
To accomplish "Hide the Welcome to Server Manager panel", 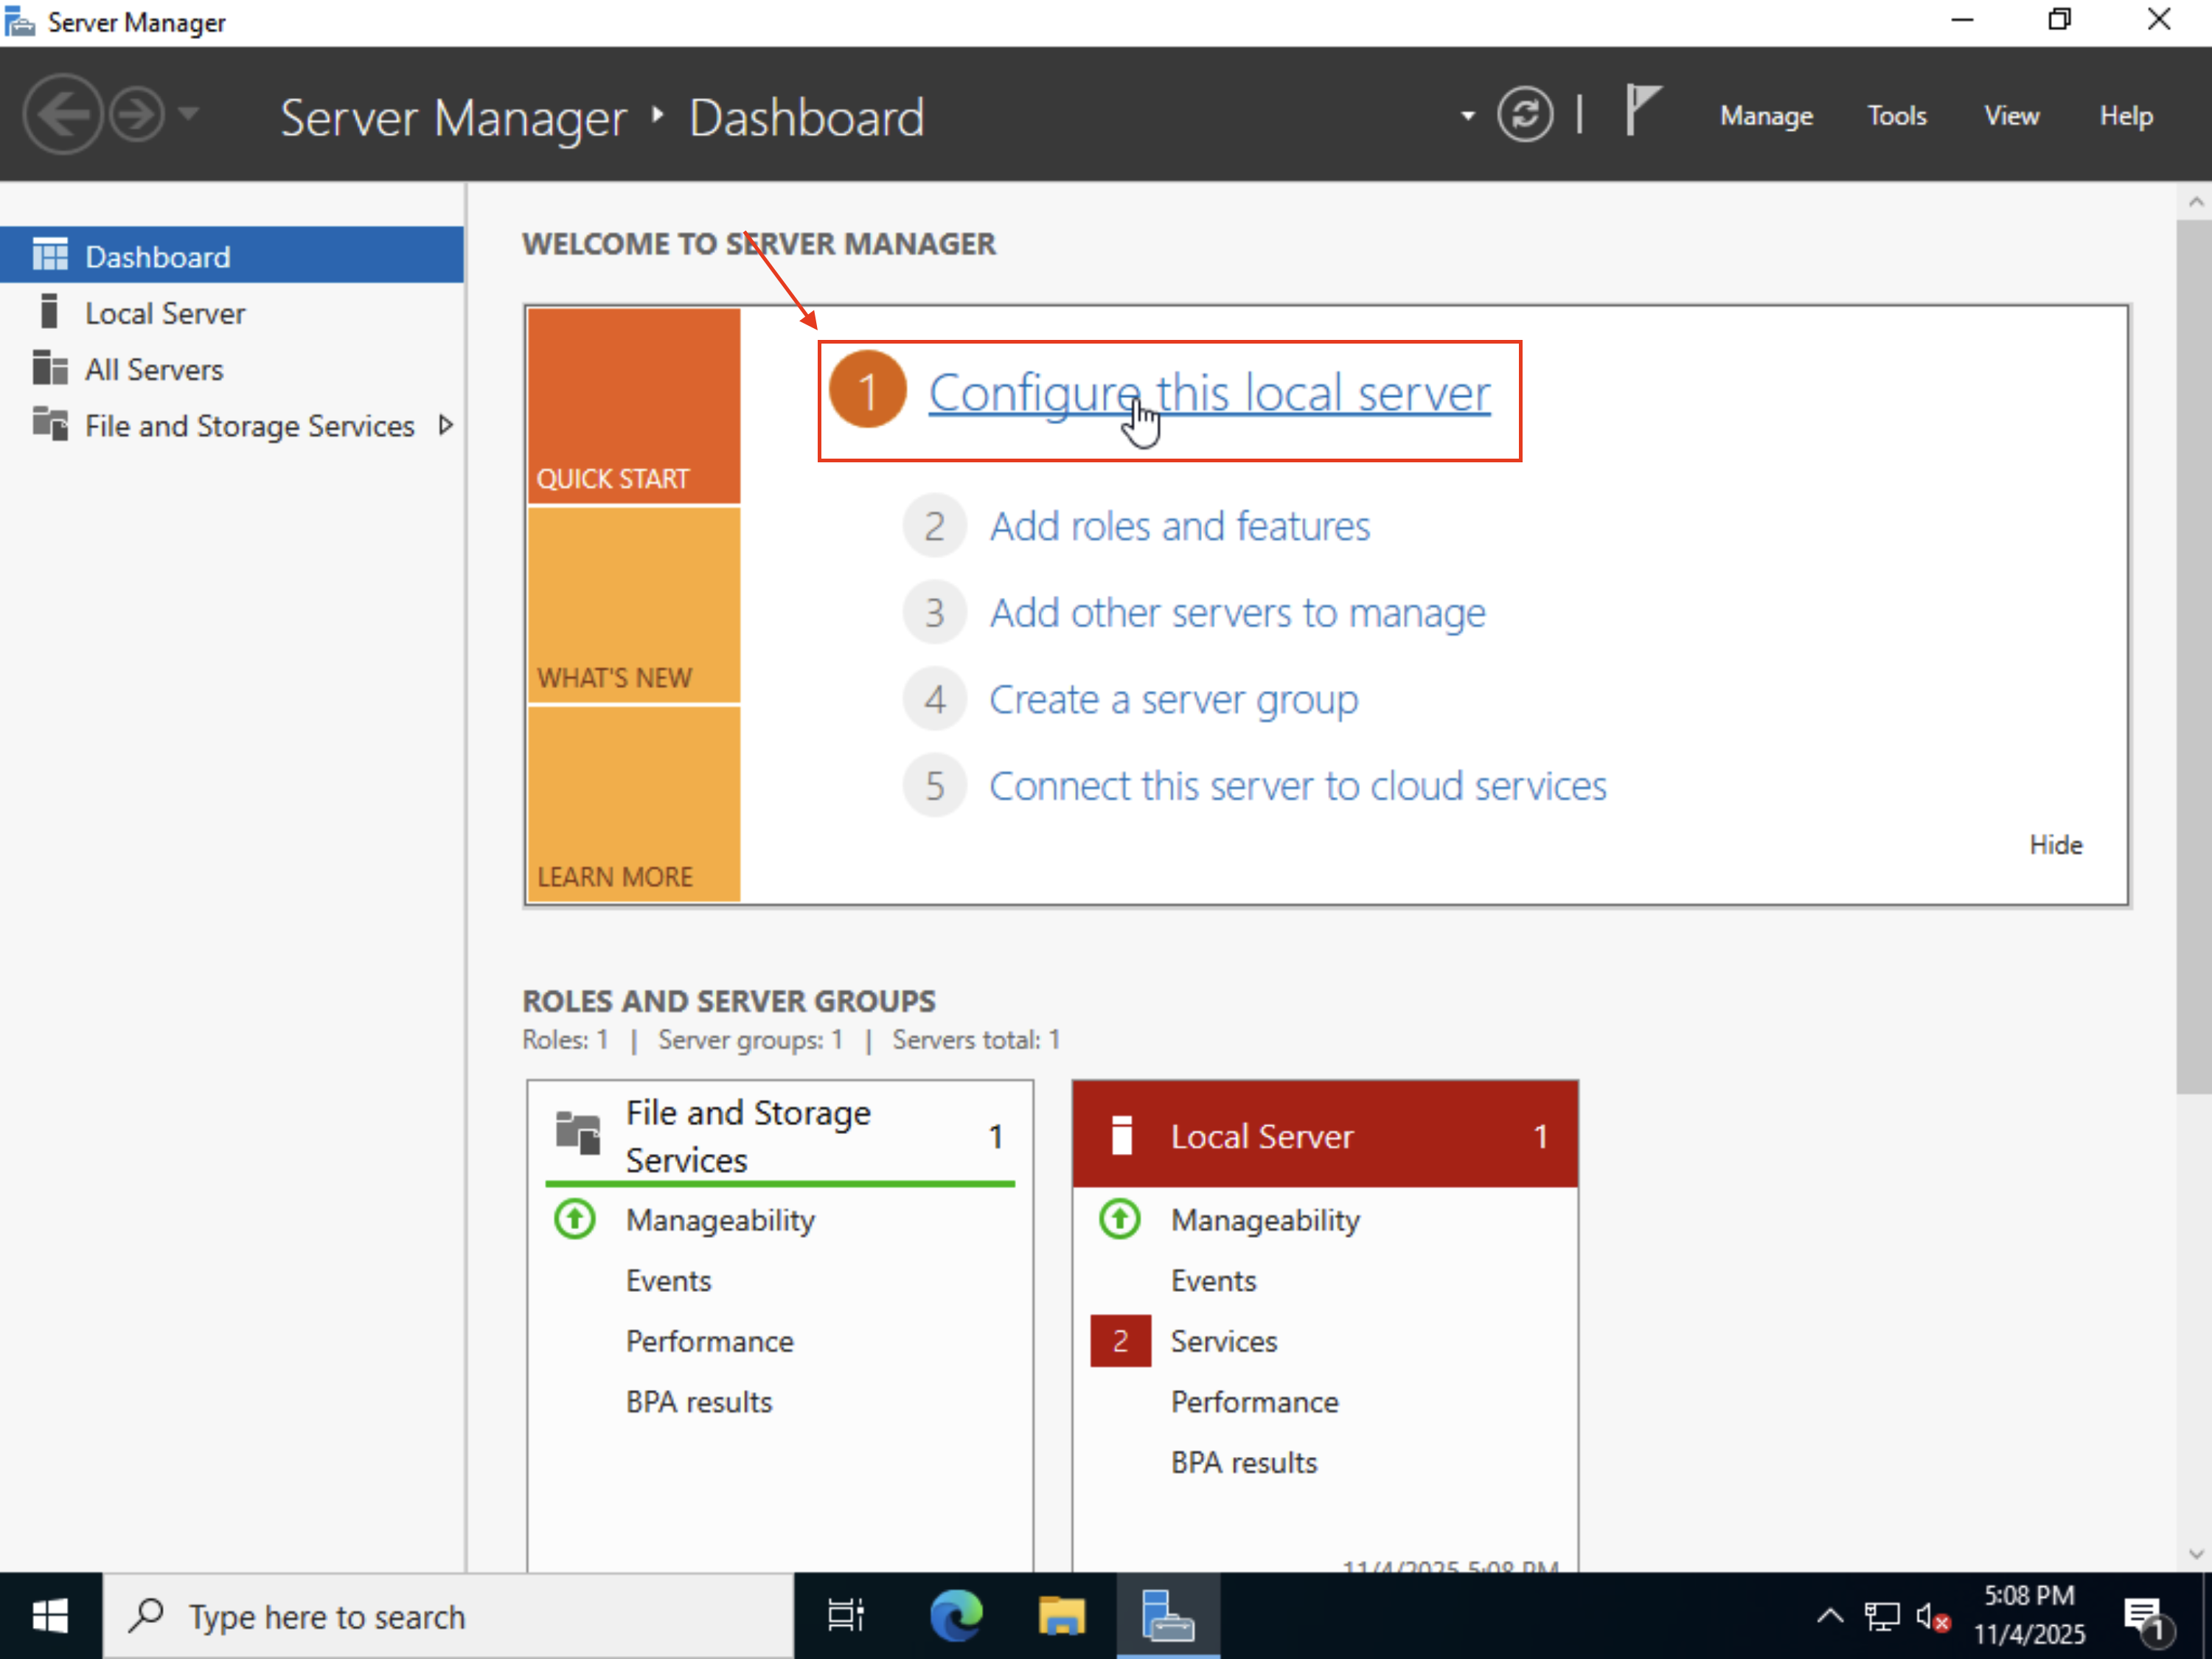I will point(2056,844).
